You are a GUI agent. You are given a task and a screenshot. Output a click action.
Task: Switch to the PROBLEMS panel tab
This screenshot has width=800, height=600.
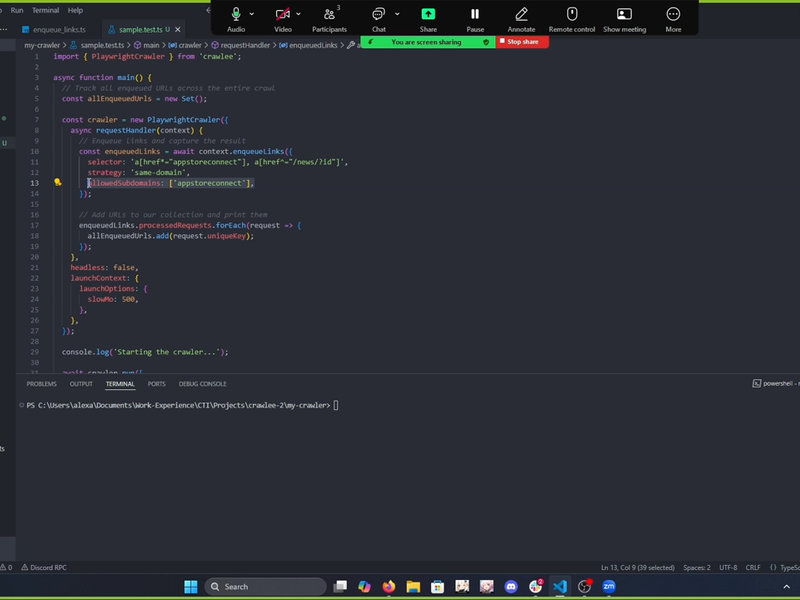point(42,384)
